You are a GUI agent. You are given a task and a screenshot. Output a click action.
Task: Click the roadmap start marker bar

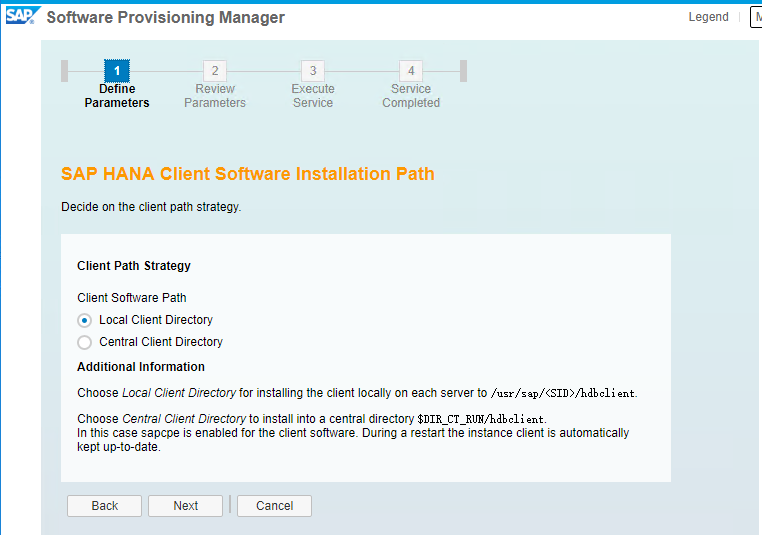[x=65, y=71]
